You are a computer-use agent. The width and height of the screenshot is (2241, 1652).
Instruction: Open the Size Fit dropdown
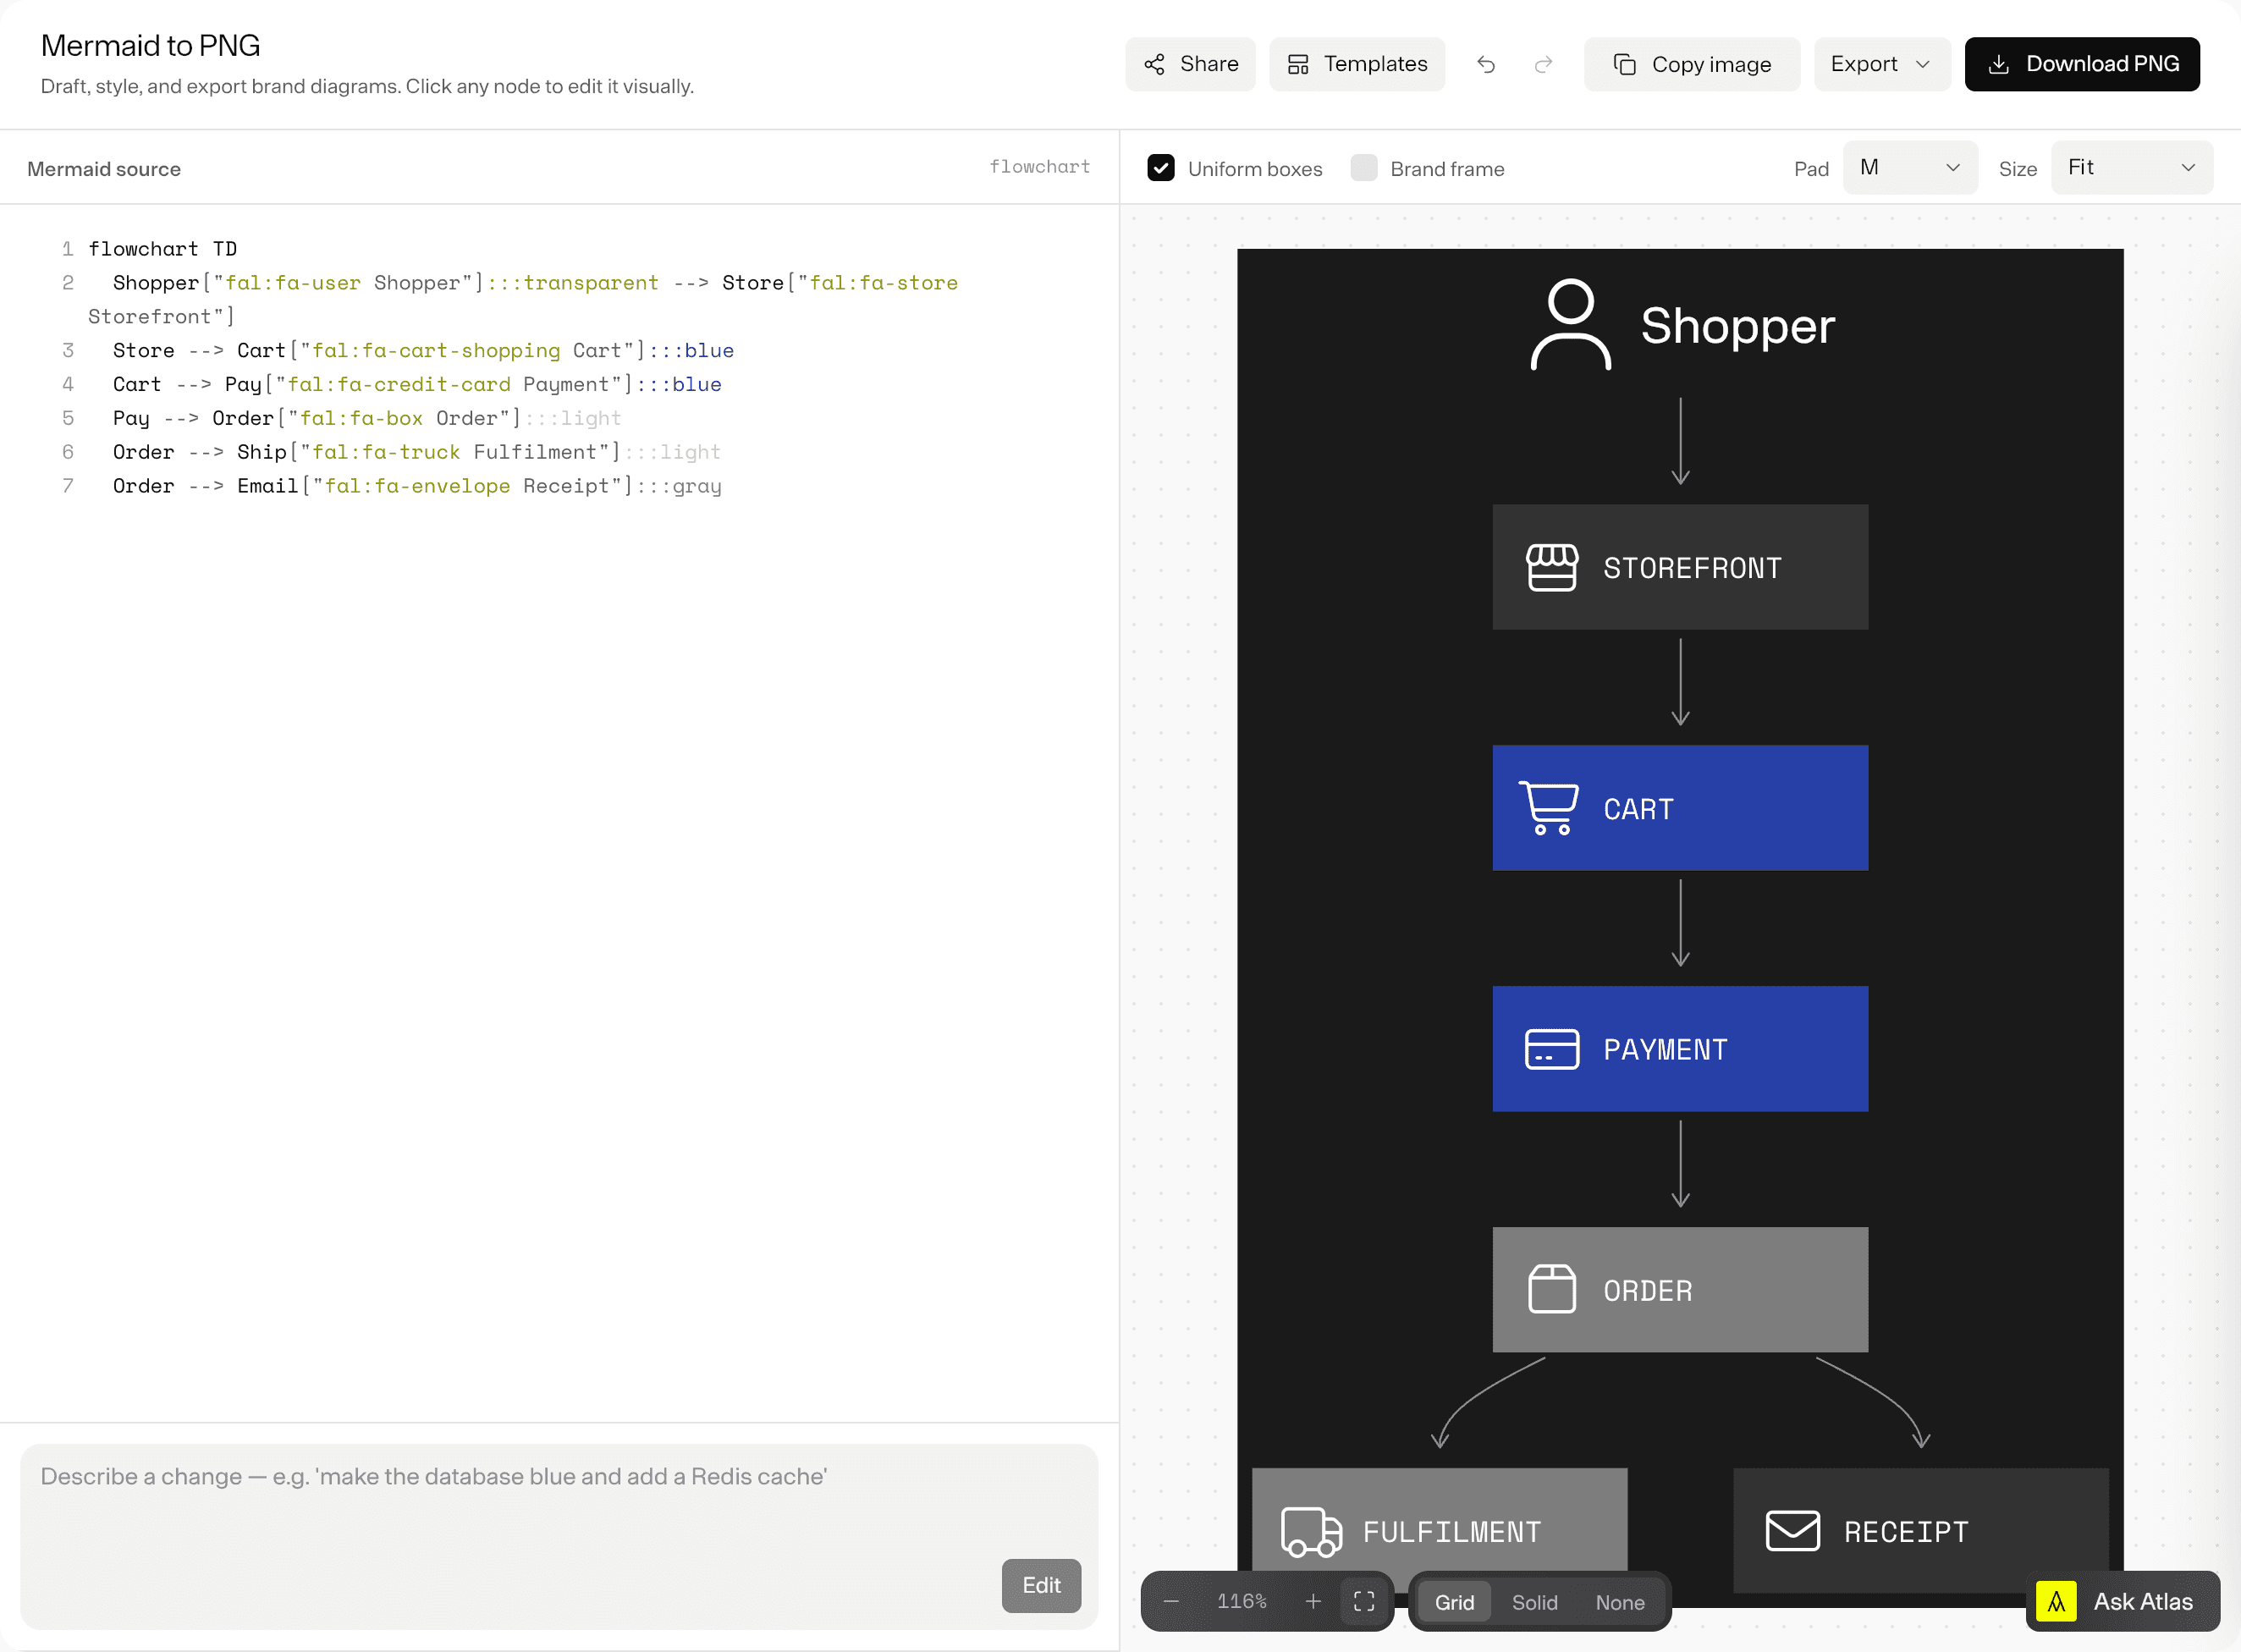click(x=2132, y=168)
